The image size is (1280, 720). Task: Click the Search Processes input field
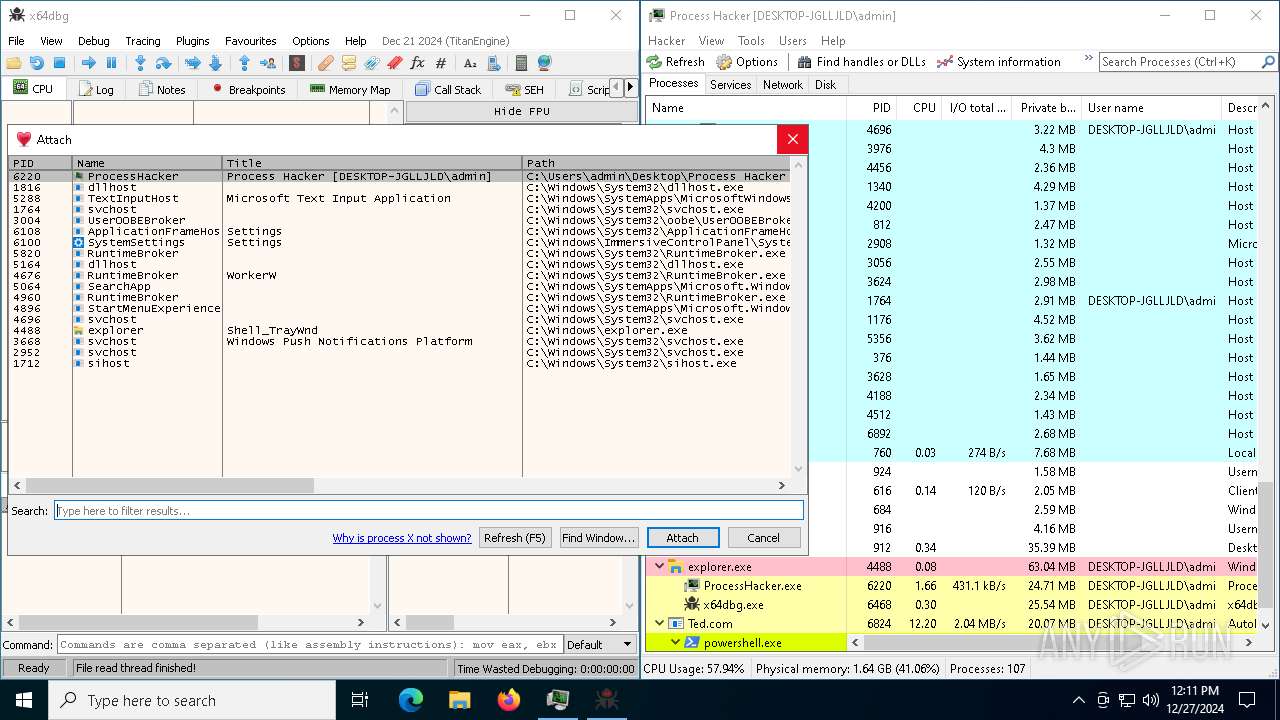pyautogui.click(x=1188, y=62)
